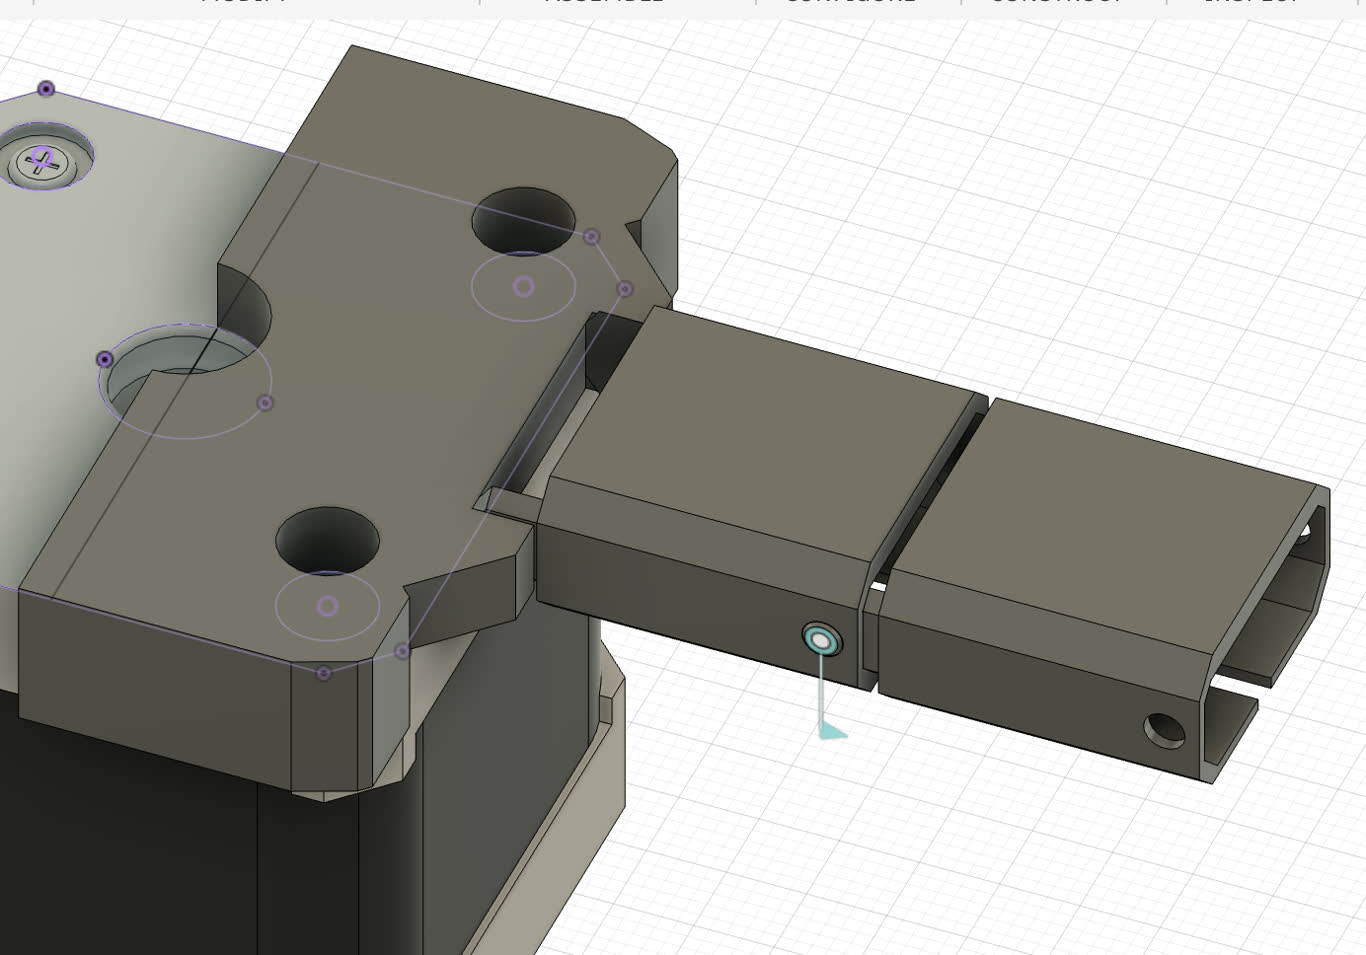Screen dimensions: 1366x955
Task: Select the sketch point on the large bore circle inside the bracket
Action: pyautogui.click(x=265, y=402)
